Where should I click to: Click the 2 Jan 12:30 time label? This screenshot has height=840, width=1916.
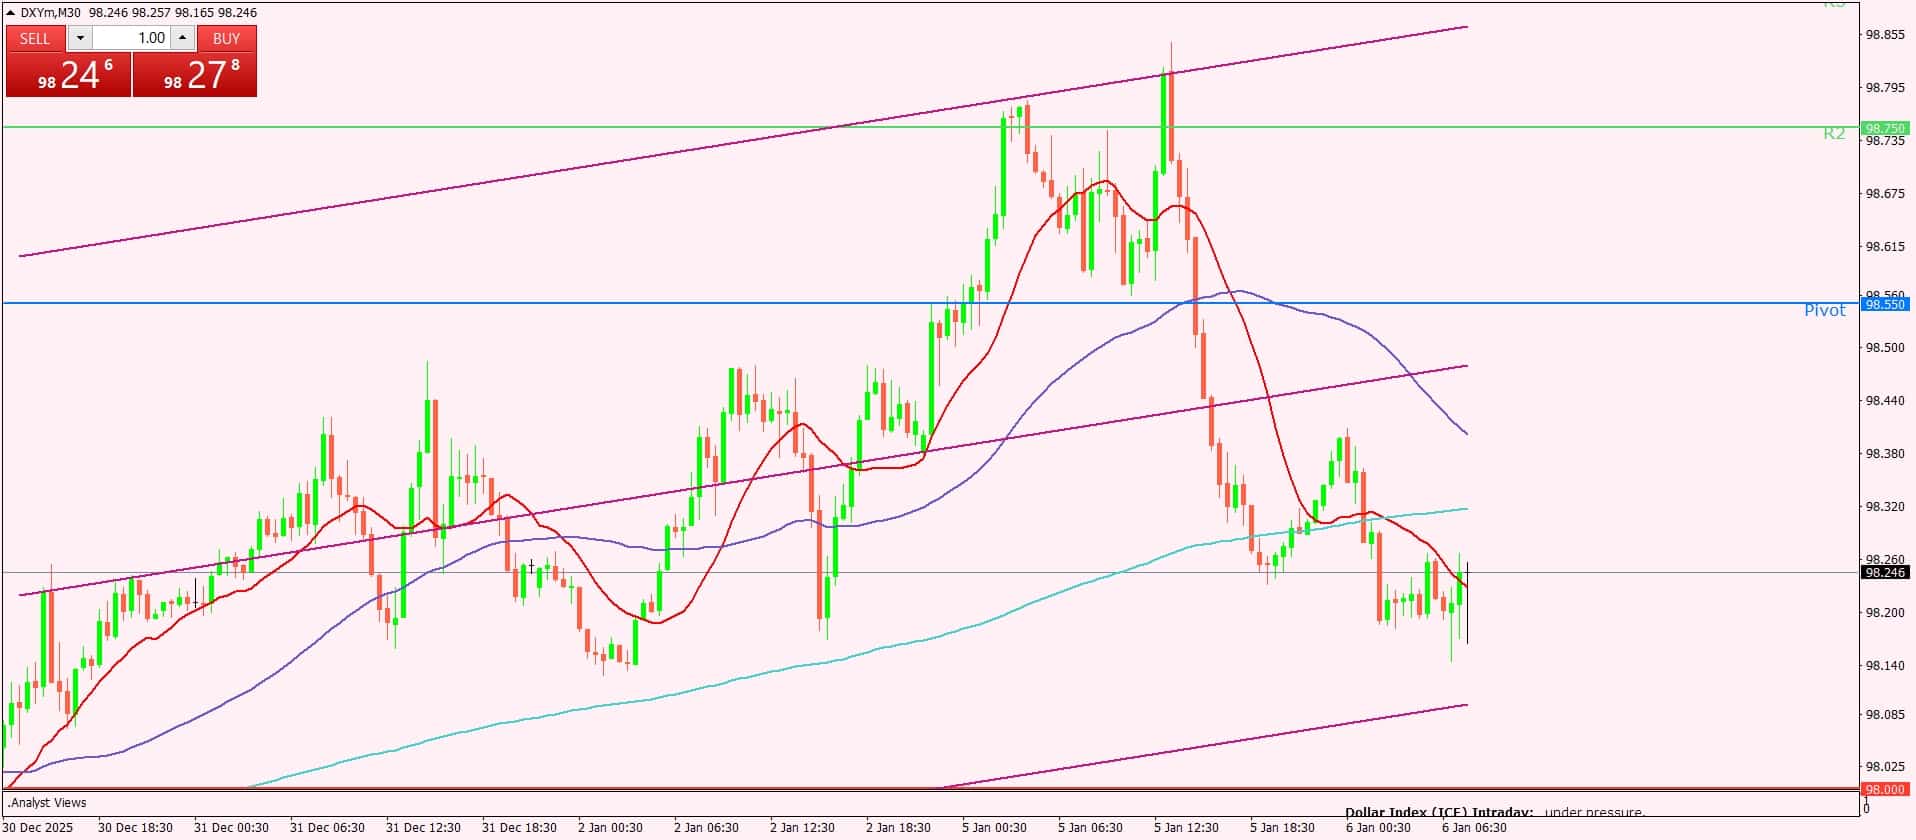click(x=802, y=828)
